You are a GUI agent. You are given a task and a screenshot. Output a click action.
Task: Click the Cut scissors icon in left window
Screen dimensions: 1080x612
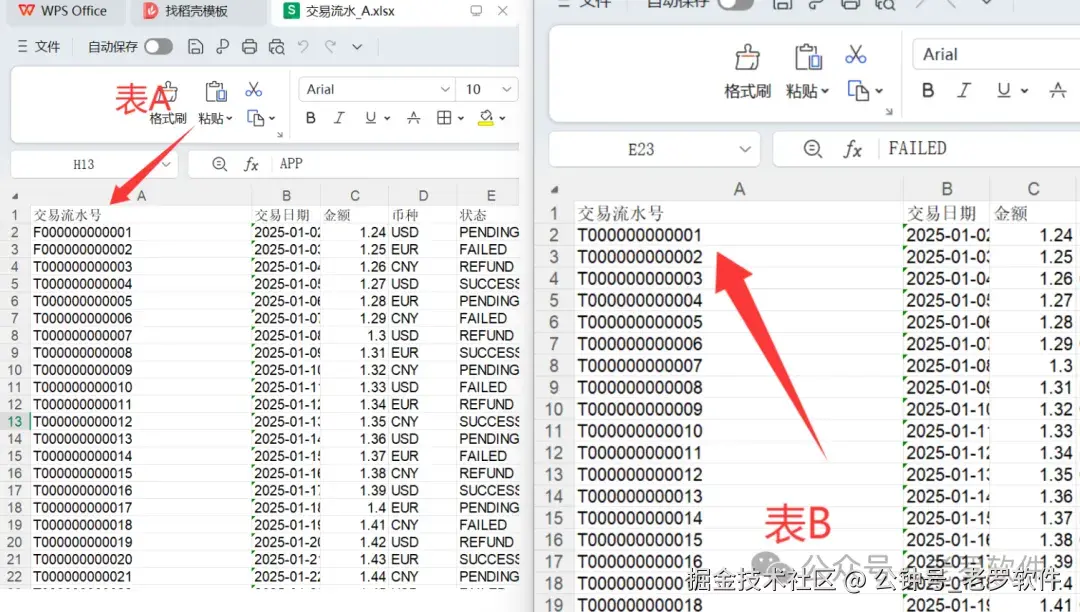[253, 89]
